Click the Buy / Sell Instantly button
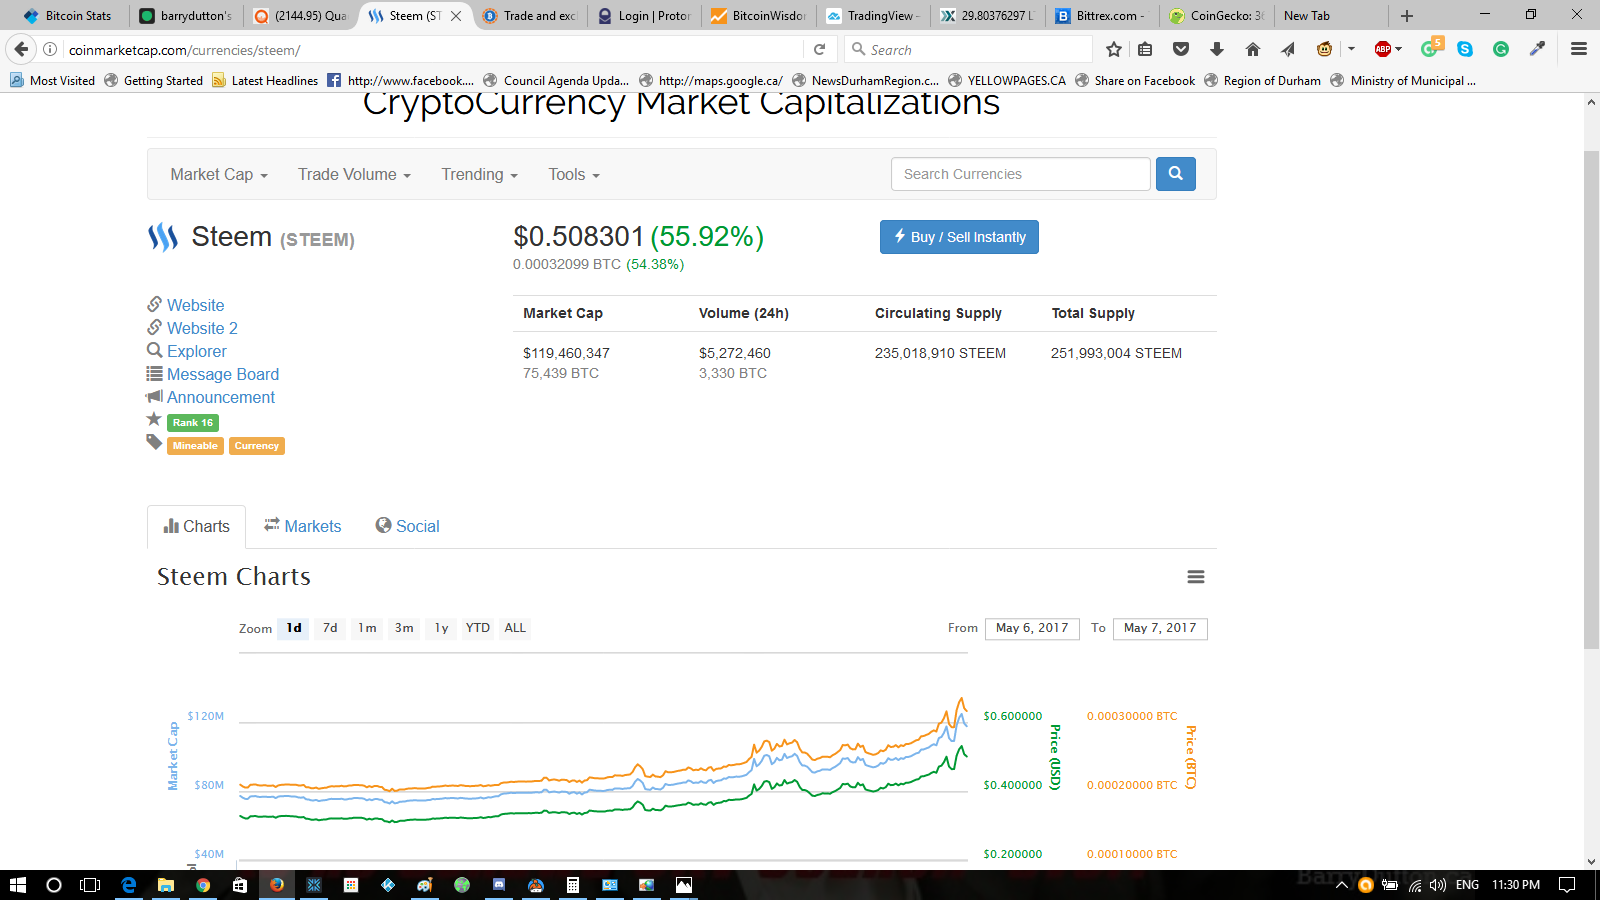 tap(959, 237)
